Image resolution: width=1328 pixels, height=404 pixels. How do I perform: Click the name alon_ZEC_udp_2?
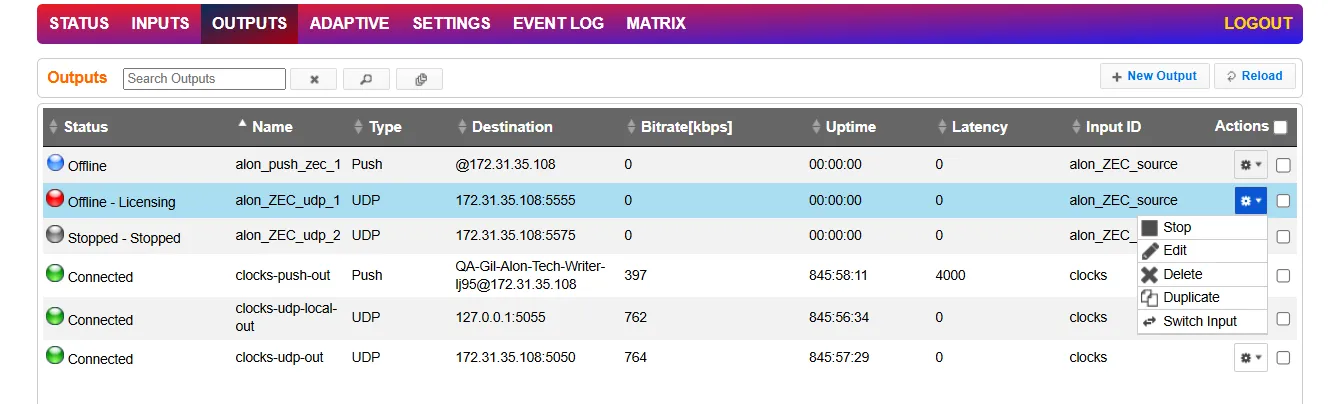tap(288, 236)
